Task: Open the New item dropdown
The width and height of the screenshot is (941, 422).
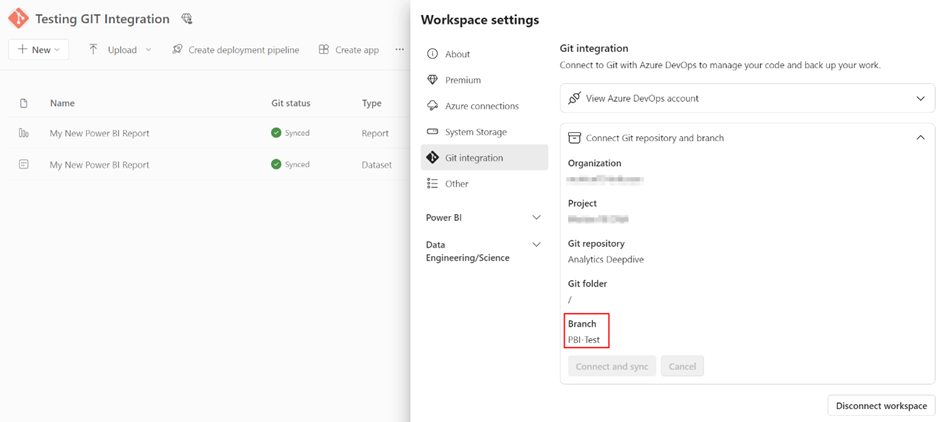Action: coord(38,50)
